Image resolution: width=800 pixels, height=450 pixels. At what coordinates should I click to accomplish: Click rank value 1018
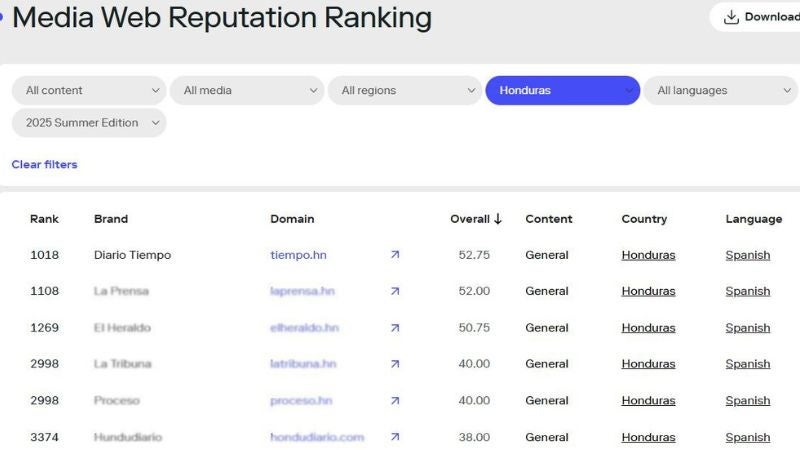point(44,255)
